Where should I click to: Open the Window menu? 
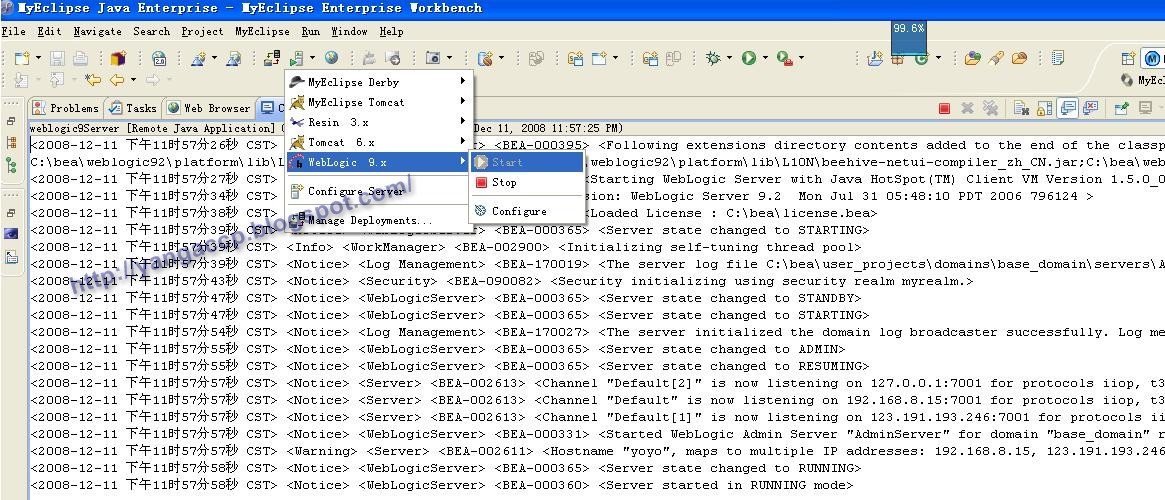[349, 31]
